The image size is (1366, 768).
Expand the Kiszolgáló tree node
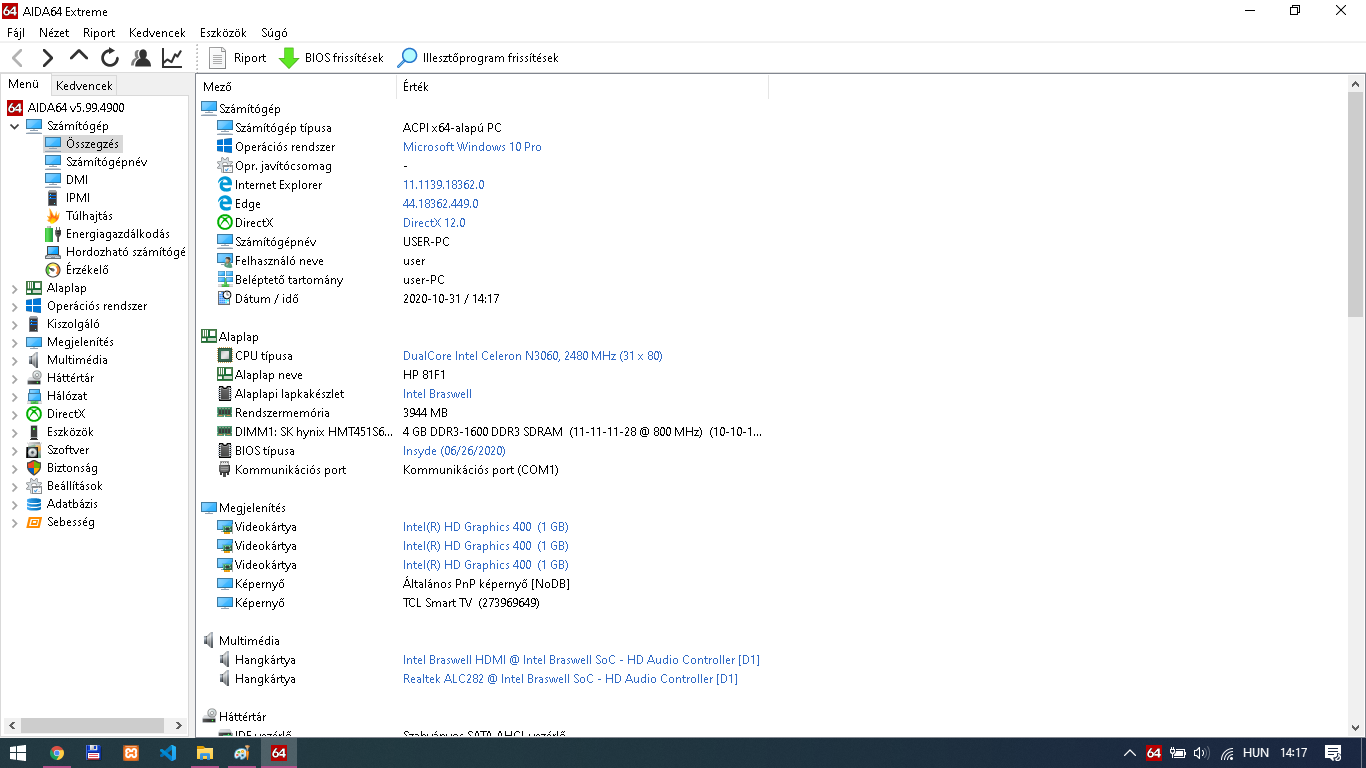click(x=14, y=324)
